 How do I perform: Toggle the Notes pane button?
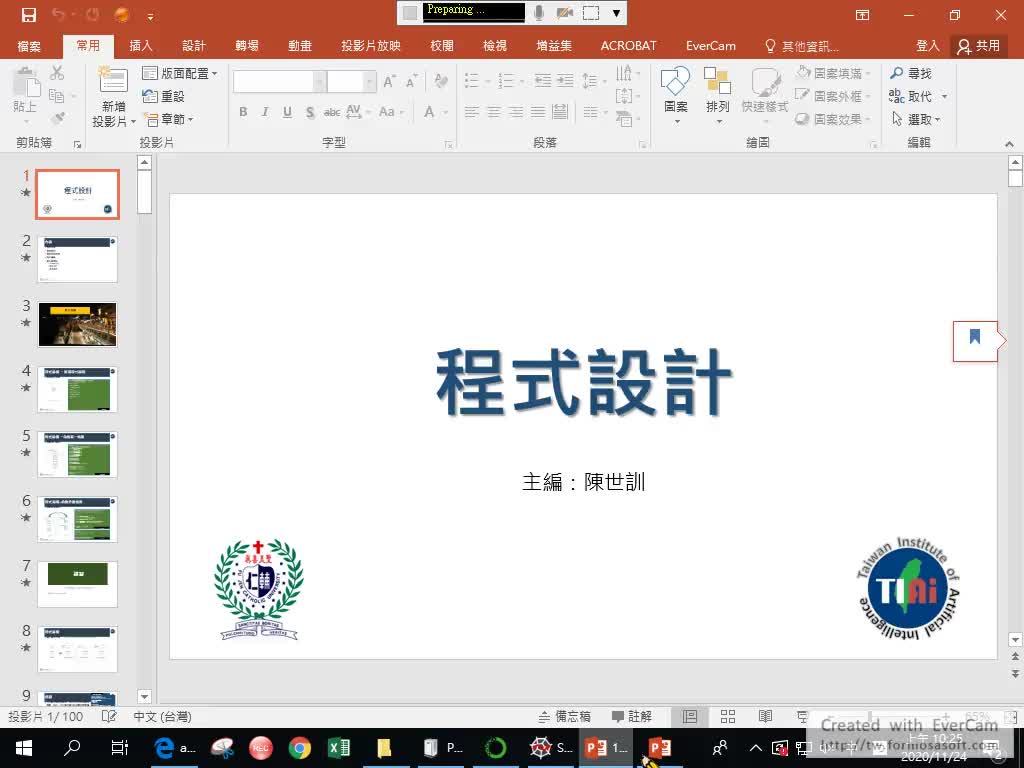click(565, 716)
